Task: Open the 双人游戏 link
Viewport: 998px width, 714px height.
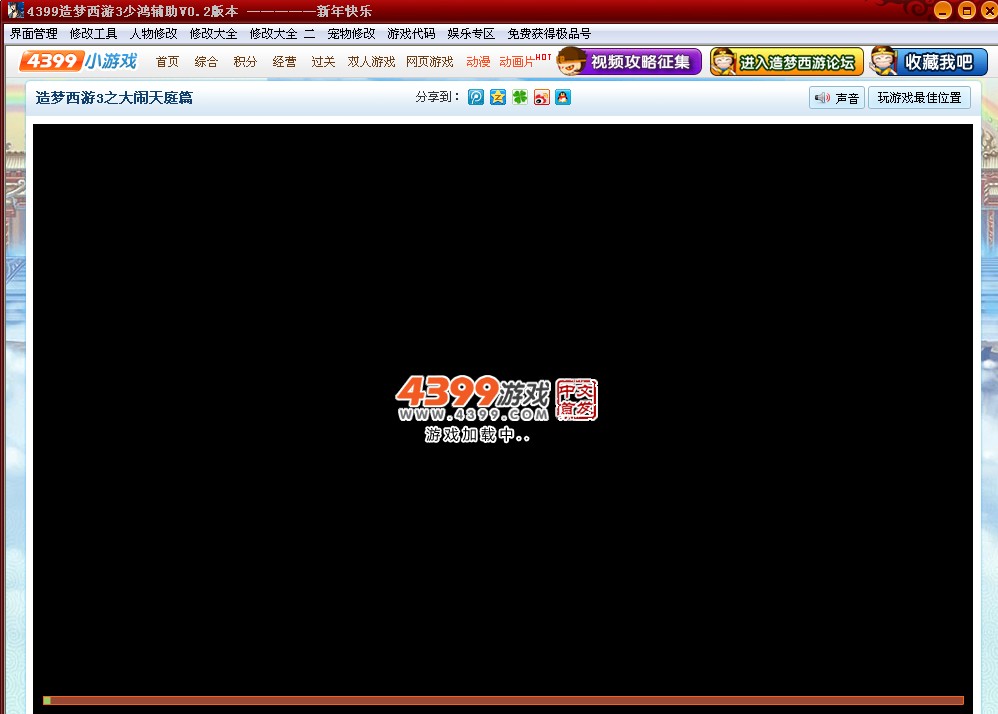Action: (x=371, y=62)
